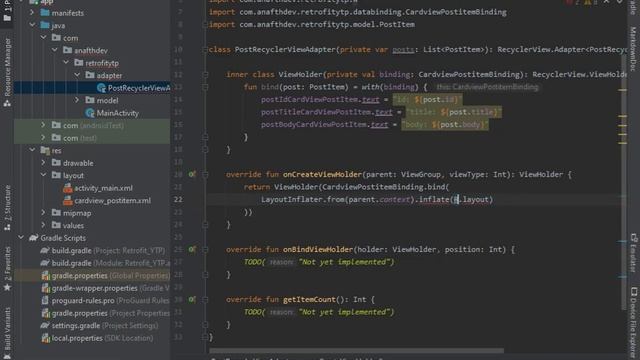Click the first TODO 'Not yet implemented' statement
Image resolution: width=640 pixels, height=360 pixels.
click(x=319, y=262)
